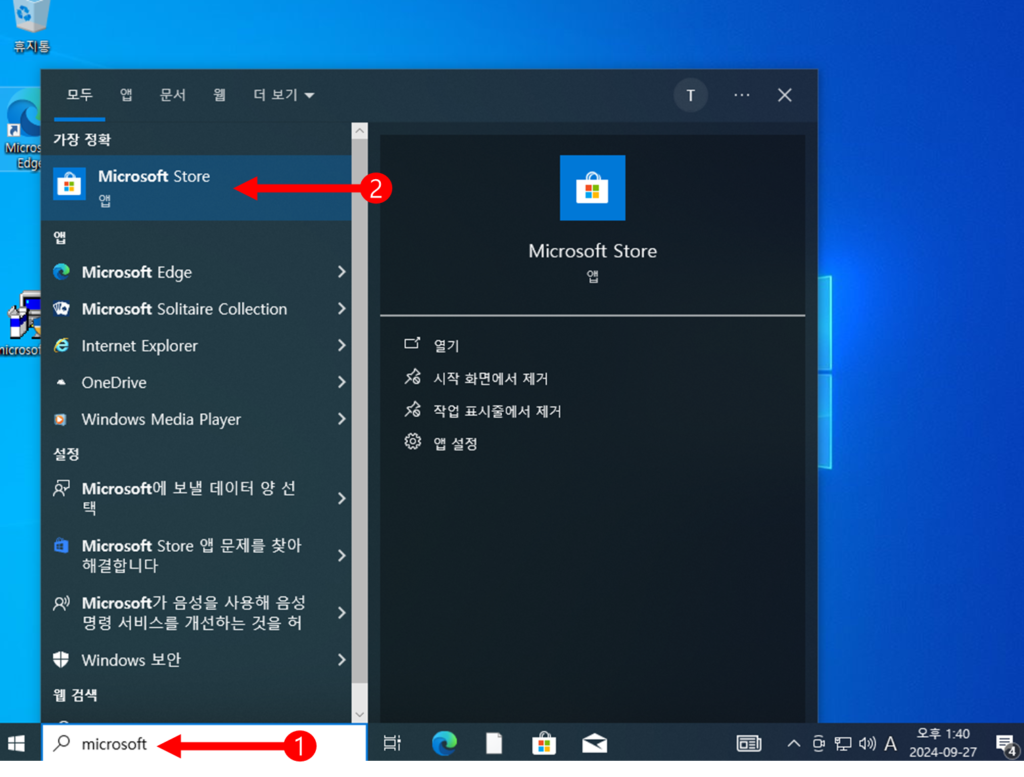This screenshot has width=1024, height=777.
Task: Launch Microsoft Edge from app results
Action: pyautogui.click(x=188, y=272)
